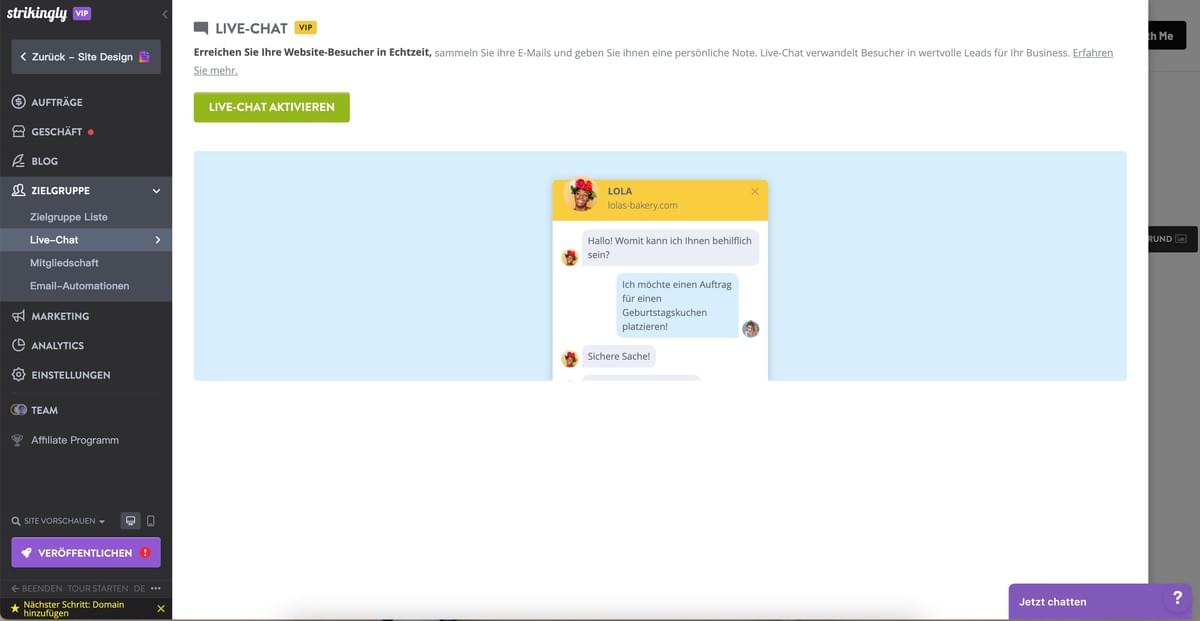The image size is (1200, 621).
Task: Click the Marketing megaphone icon
Action: (x=18, y=316)
